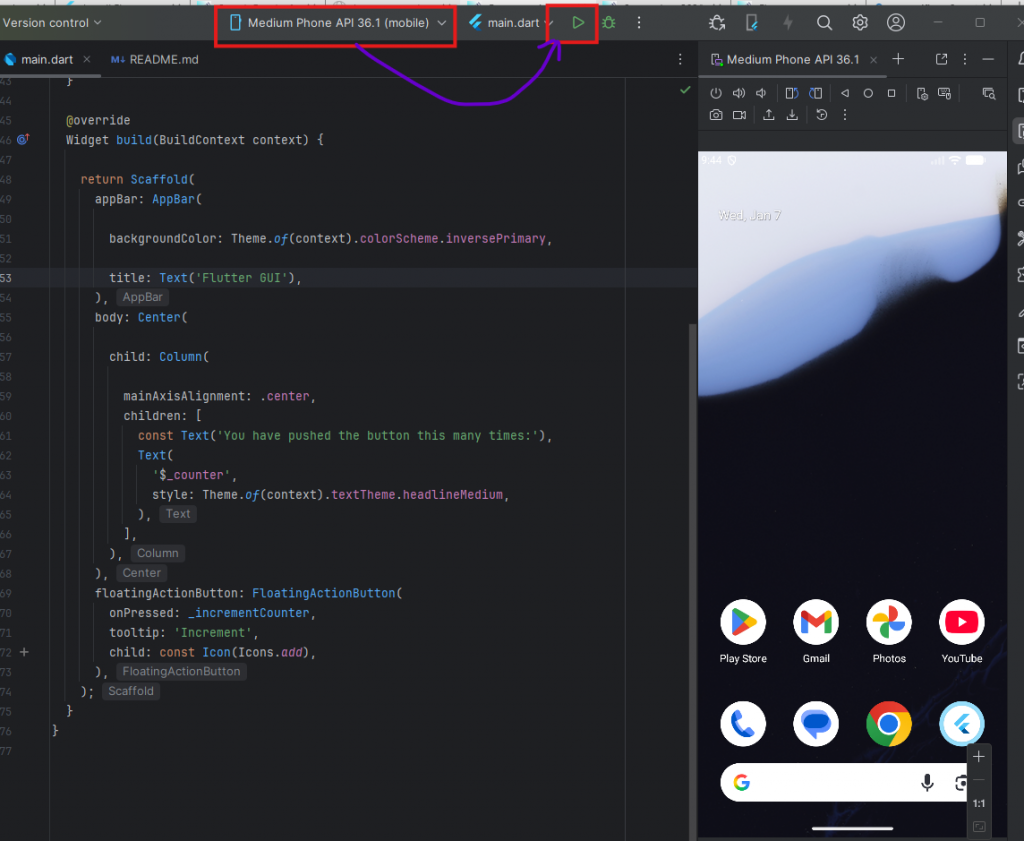This screenshot has height=841, width=1024.
Task: Add a new emulator tab with plus
Action: (898, 59)
